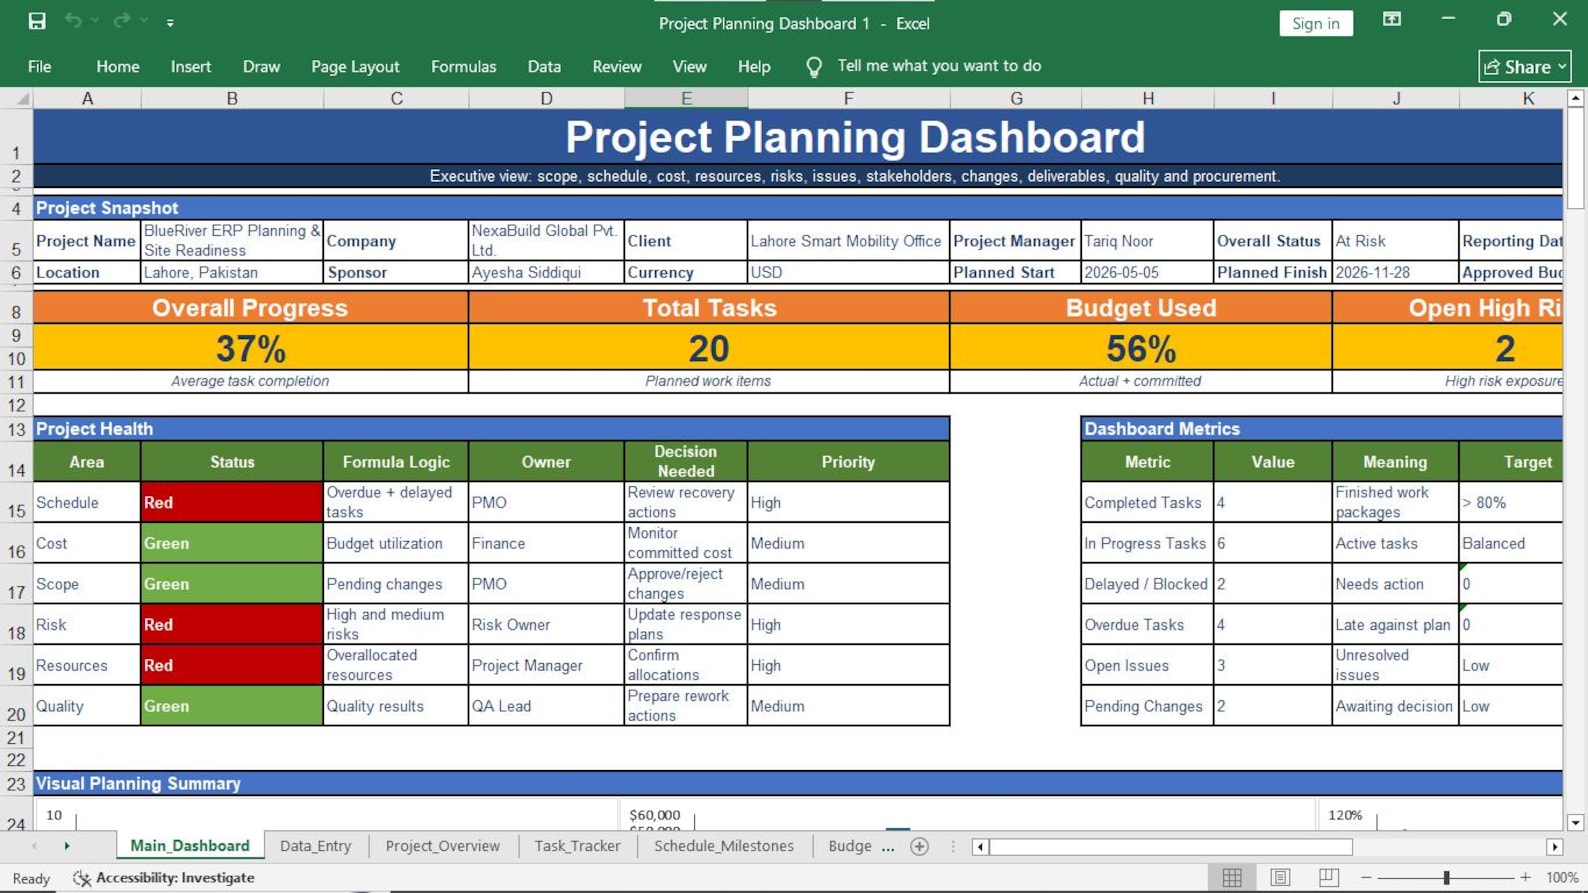Click the Ribbon Display Options icon
Screen dimensions: 1588x893
tap(1391, 20)
